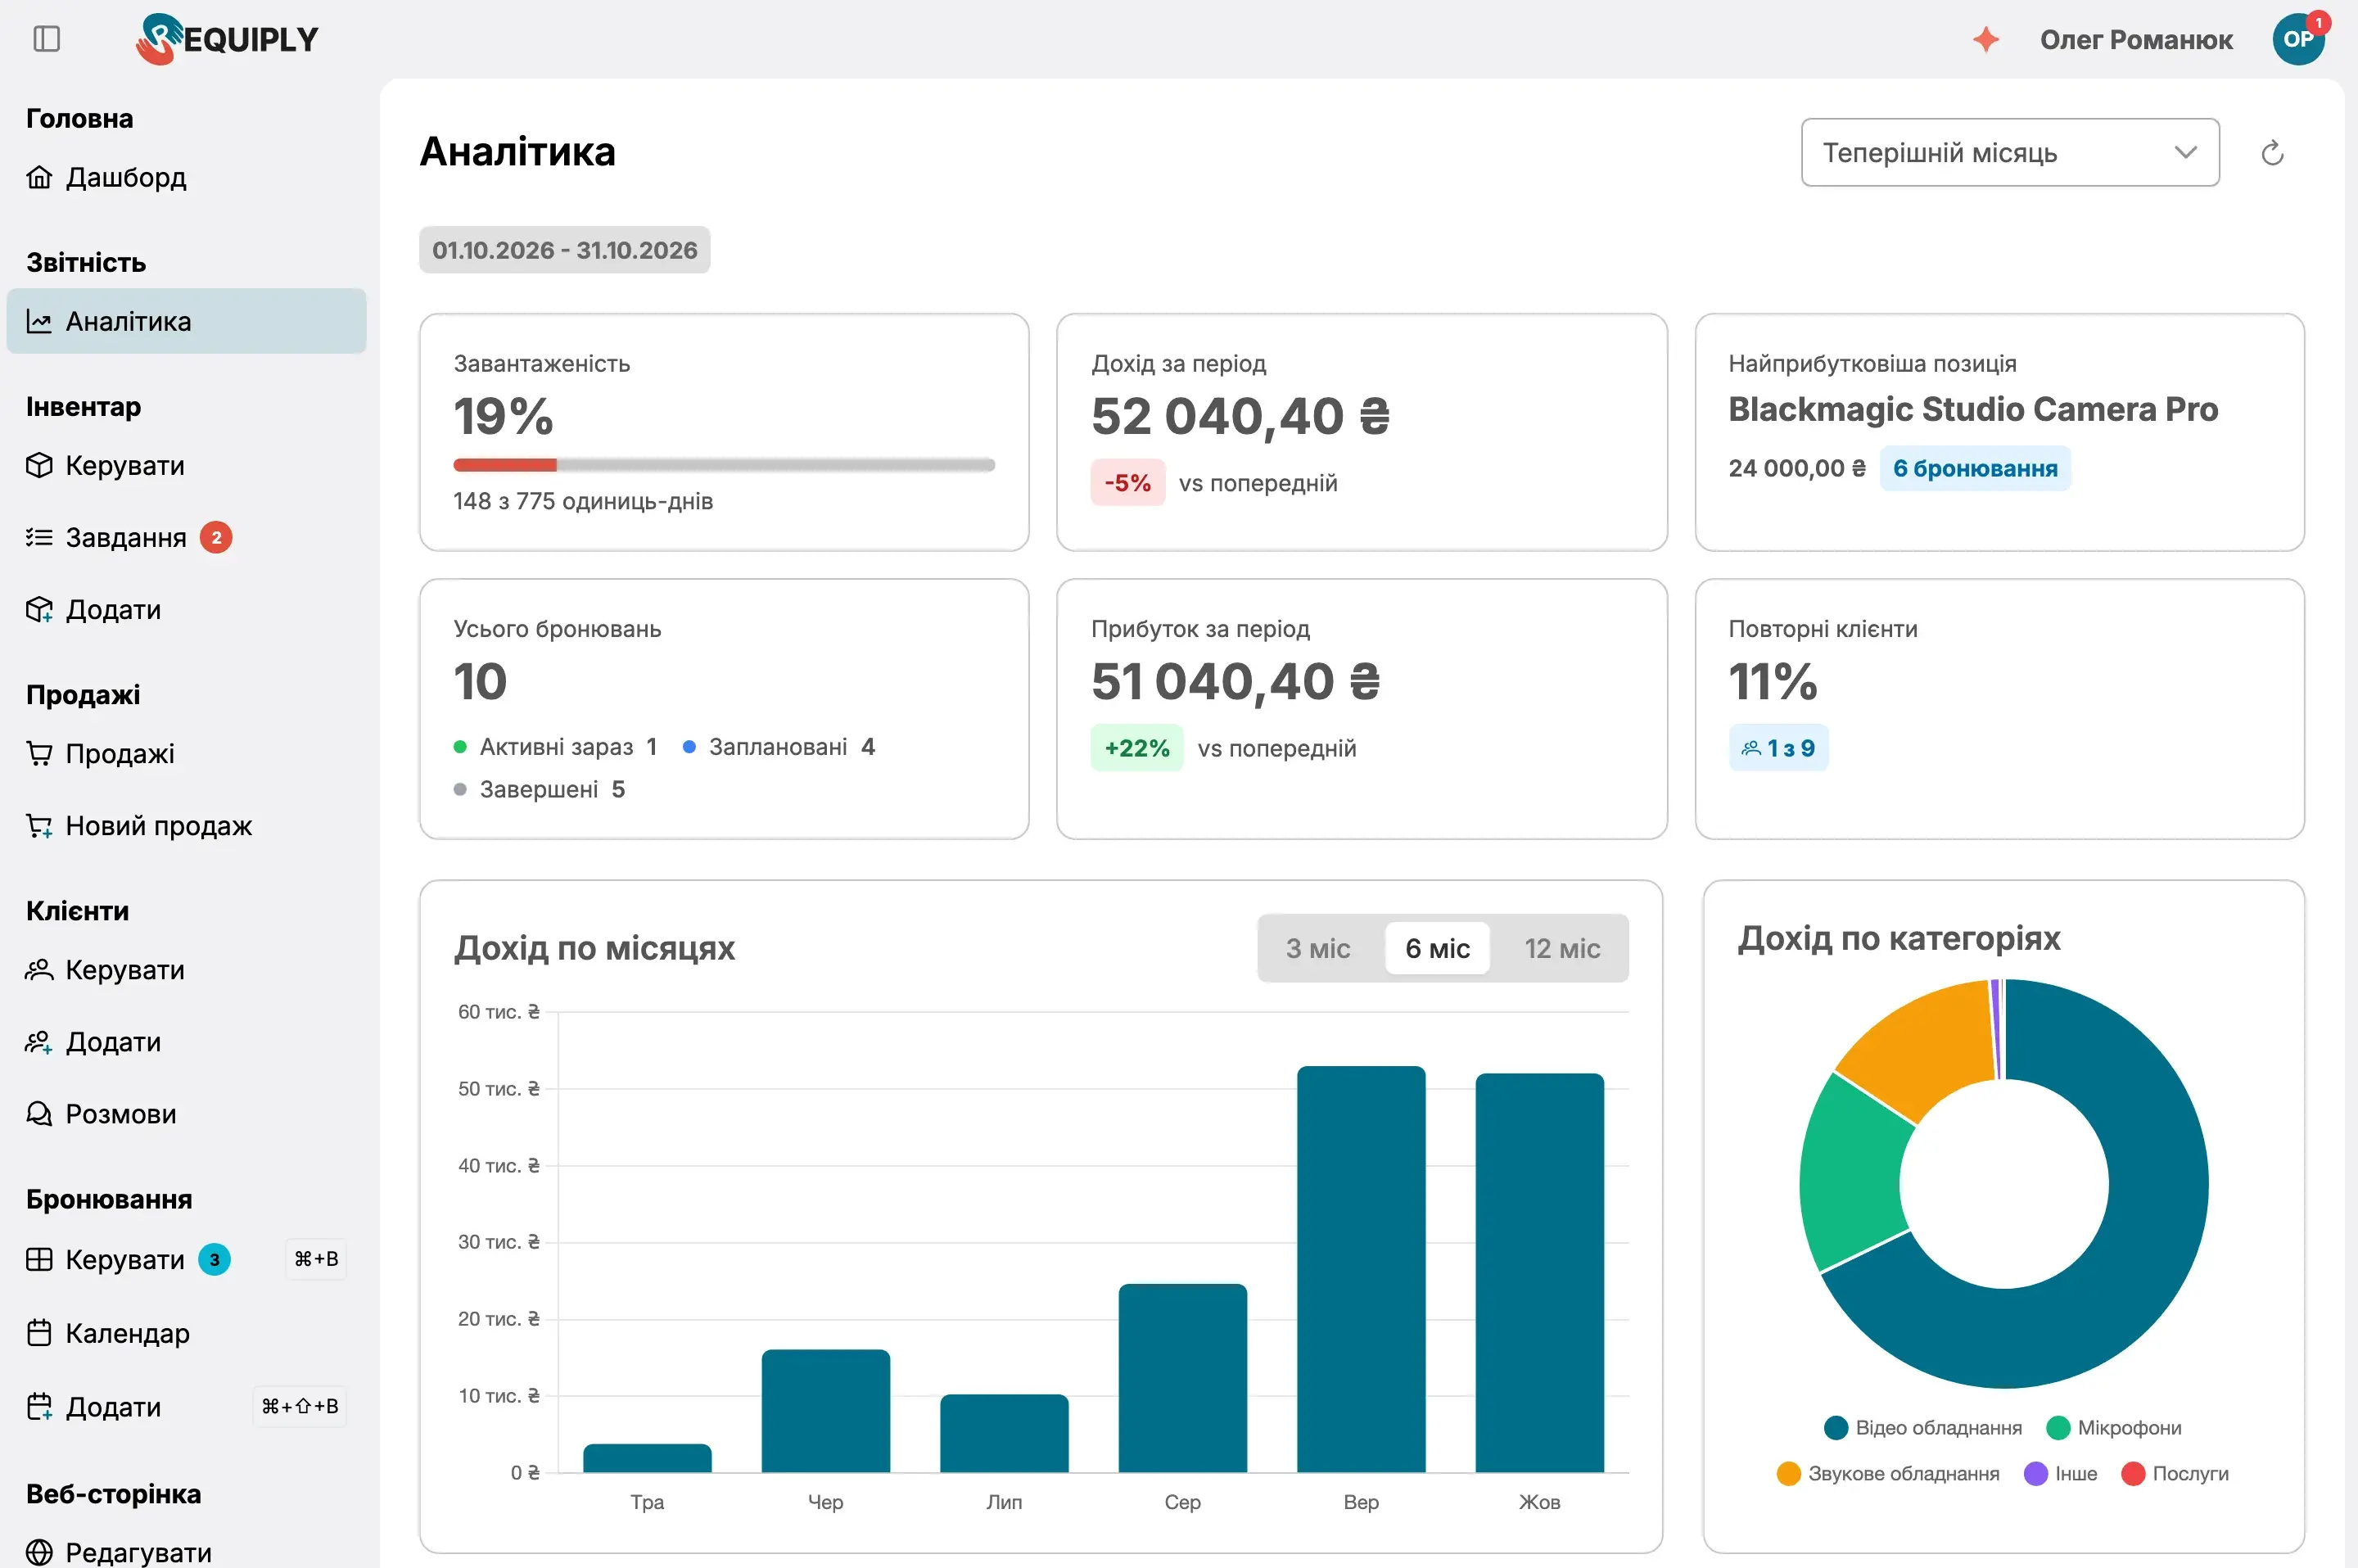Open the Теперішній місяць period dropdown

tap(2009, 153)
